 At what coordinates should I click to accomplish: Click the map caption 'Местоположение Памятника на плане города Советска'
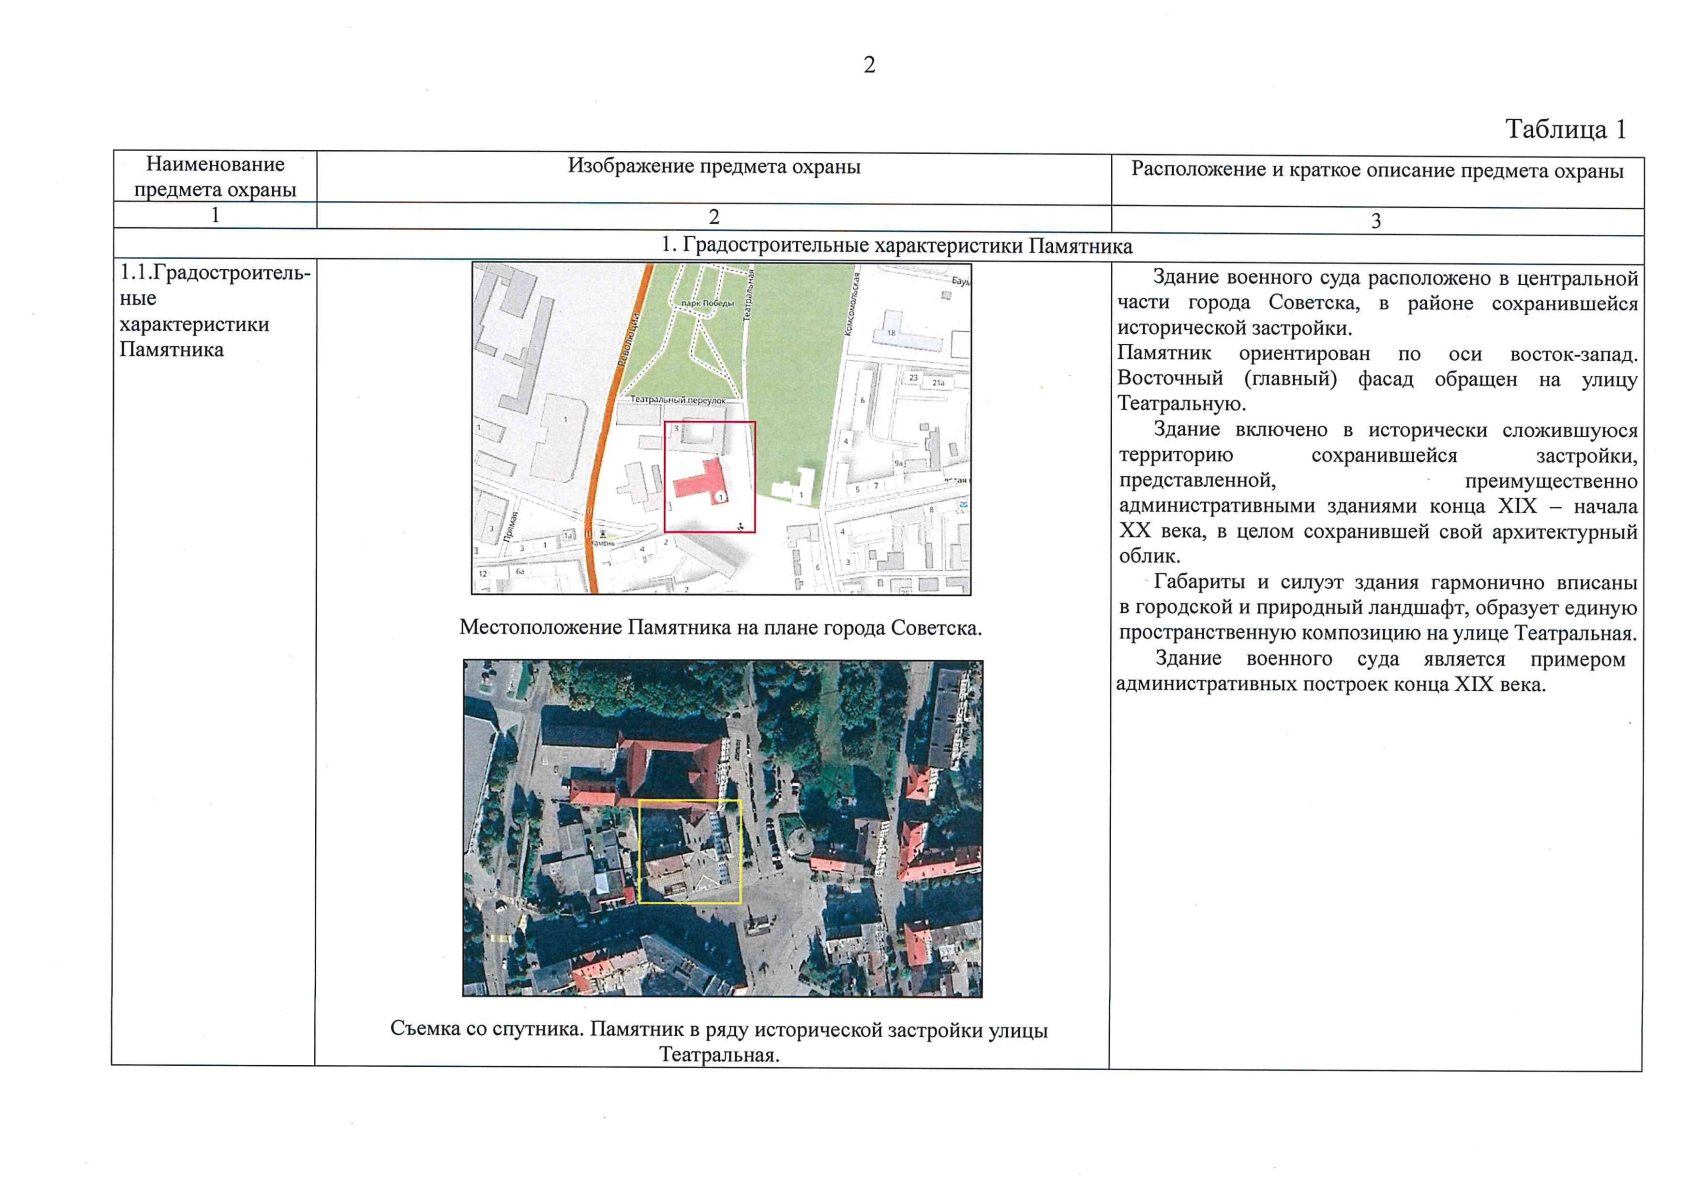tap(720, 628)
